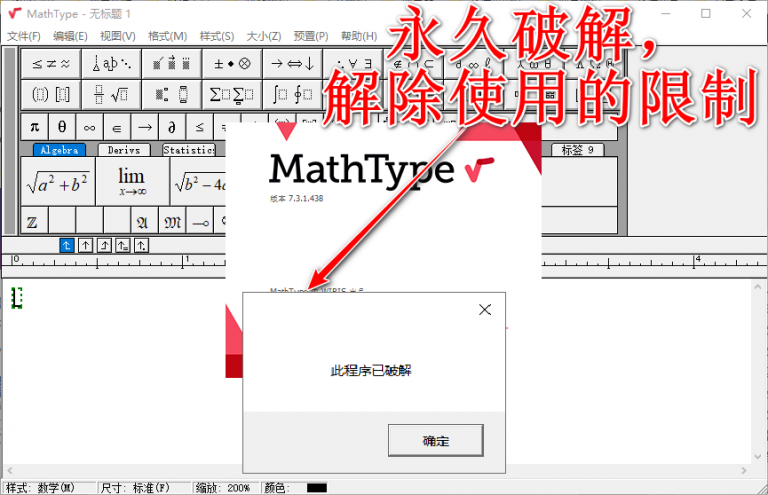This screenshot has height=495, width=768.
Task: Open the 视图(V) menu
Action: (118, 36)
